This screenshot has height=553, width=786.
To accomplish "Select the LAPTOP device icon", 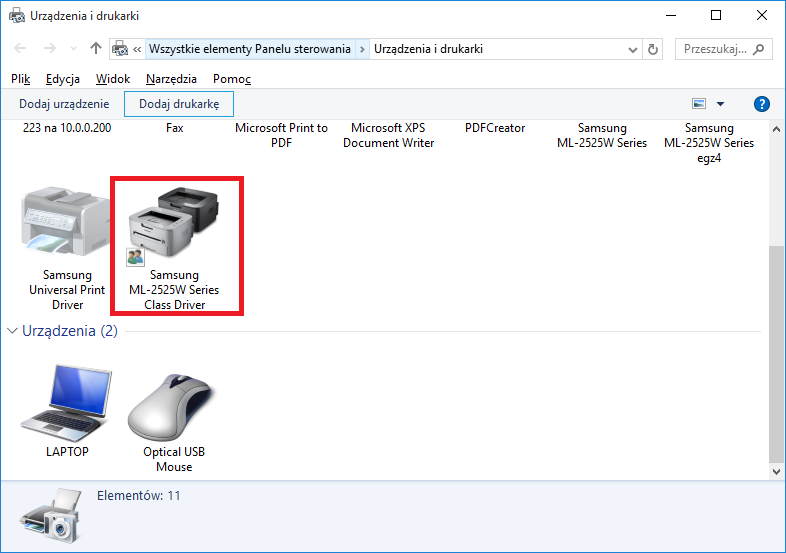I will point(67,403).
